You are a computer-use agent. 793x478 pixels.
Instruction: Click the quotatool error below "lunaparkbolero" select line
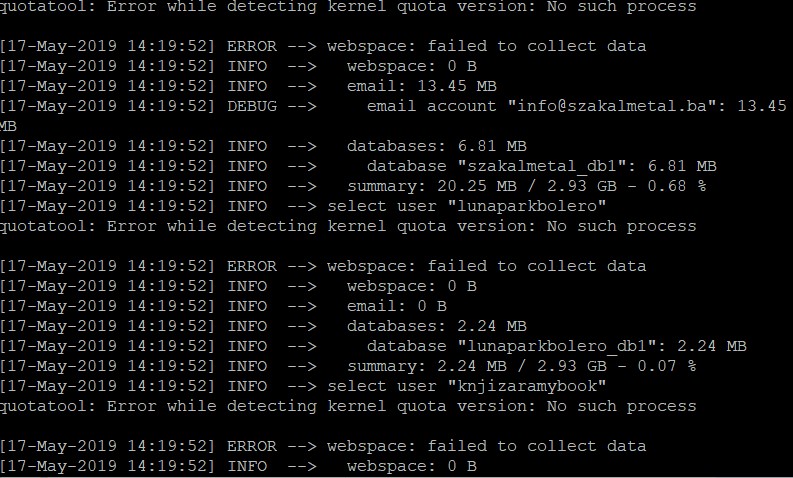(x=347, y=226)
